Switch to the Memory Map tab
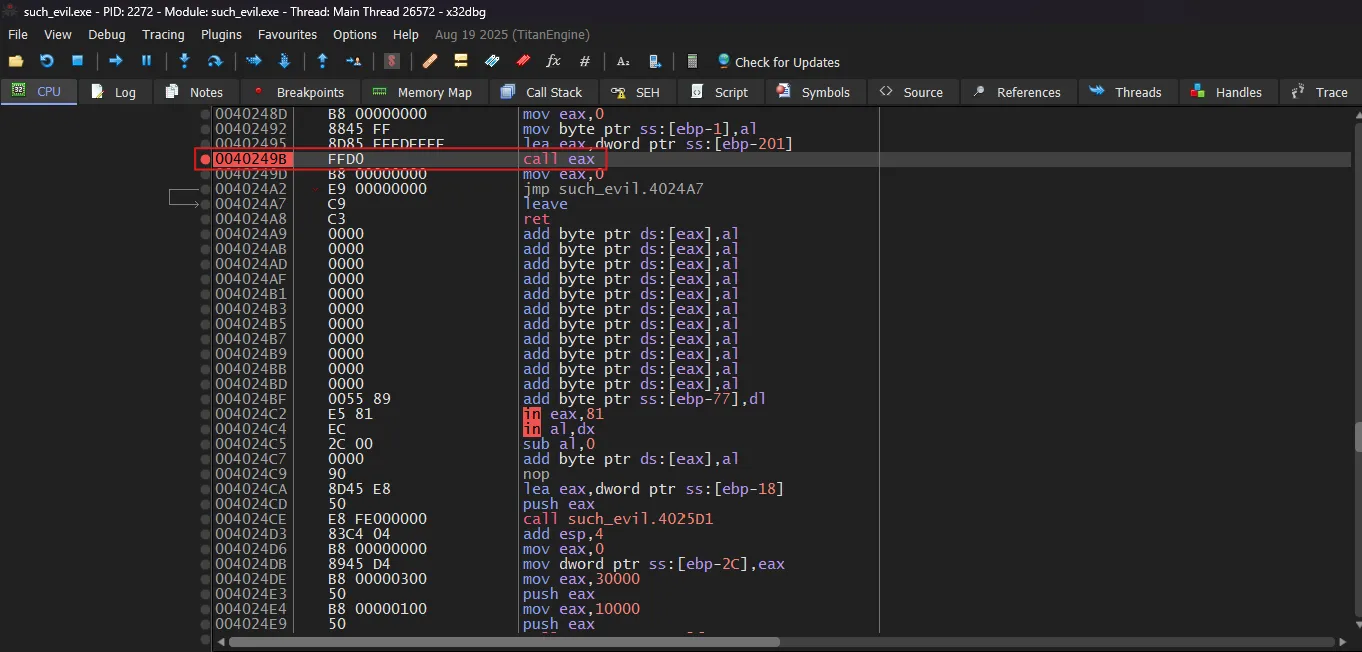 pos(423,92)
